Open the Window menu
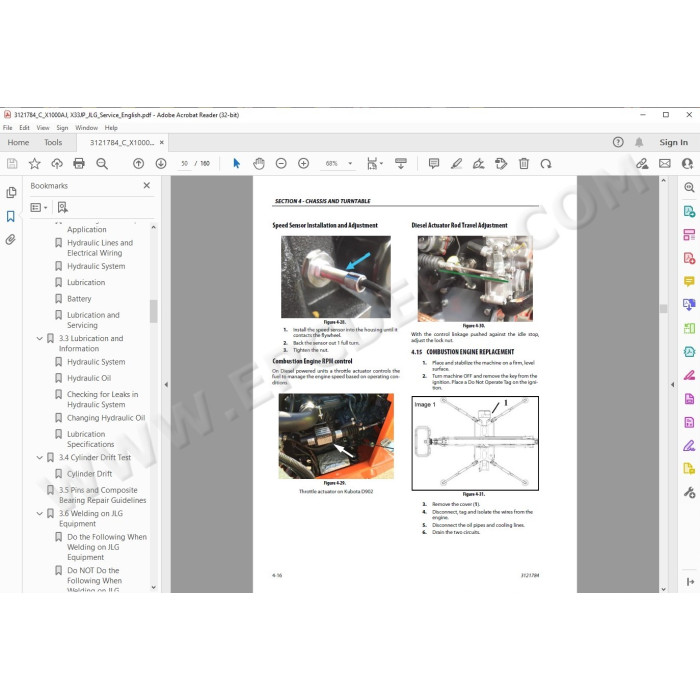This screenshot has height=700, width=700. 86,128
